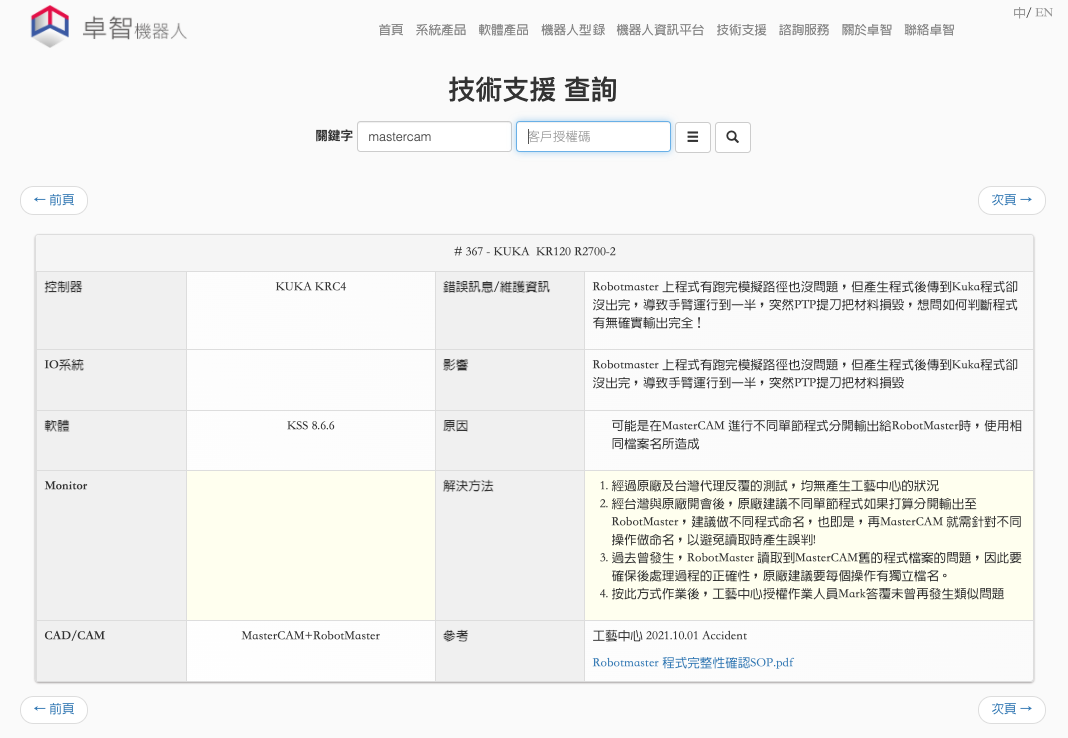1068x738 pixels.
Task: Click the keyword field containing mastercam
Action: 435,137
